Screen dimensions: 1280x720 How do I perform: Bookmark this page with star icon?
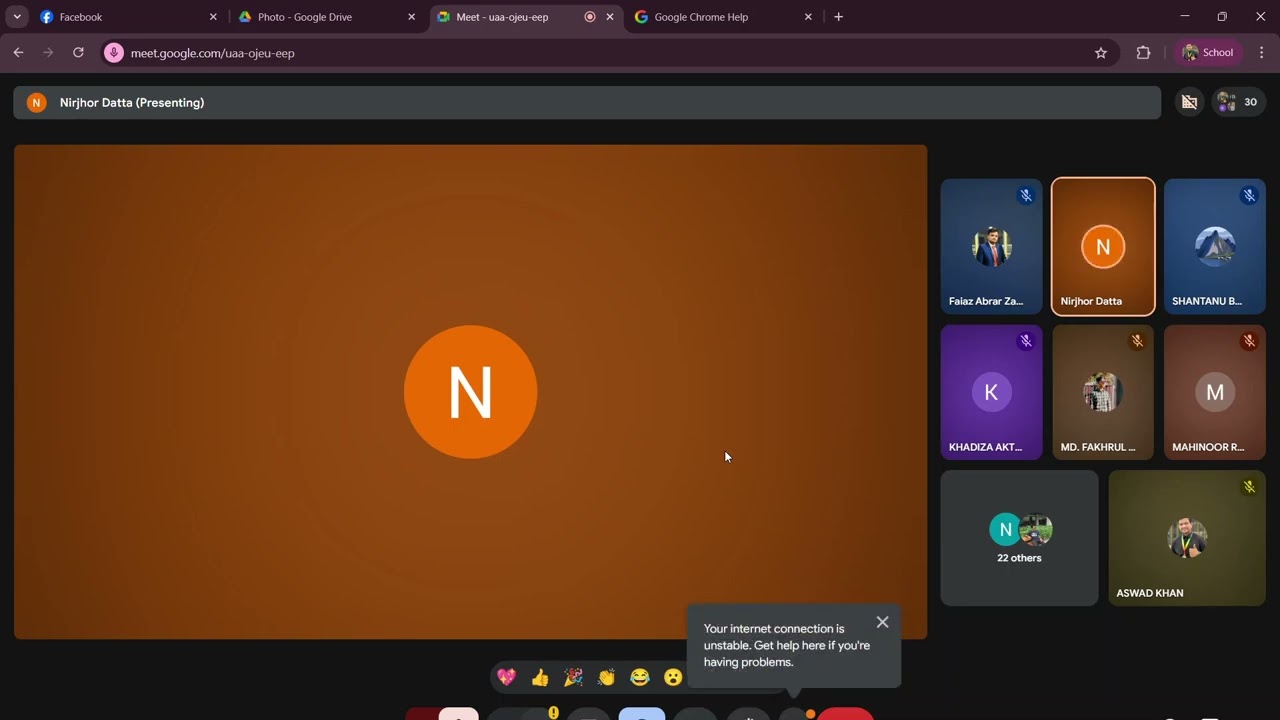point(1101,53)
